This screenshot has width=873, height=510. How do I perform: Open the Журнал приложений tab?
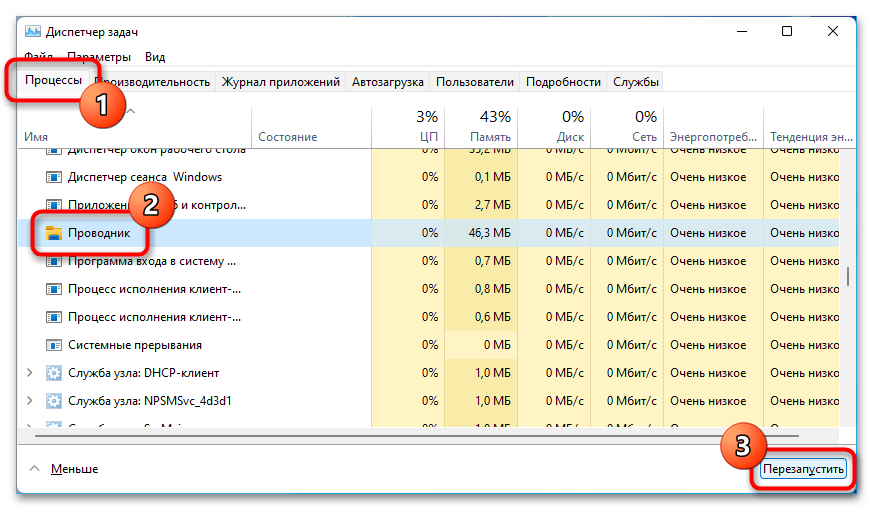pyautogui.click(x=281, y=82)
